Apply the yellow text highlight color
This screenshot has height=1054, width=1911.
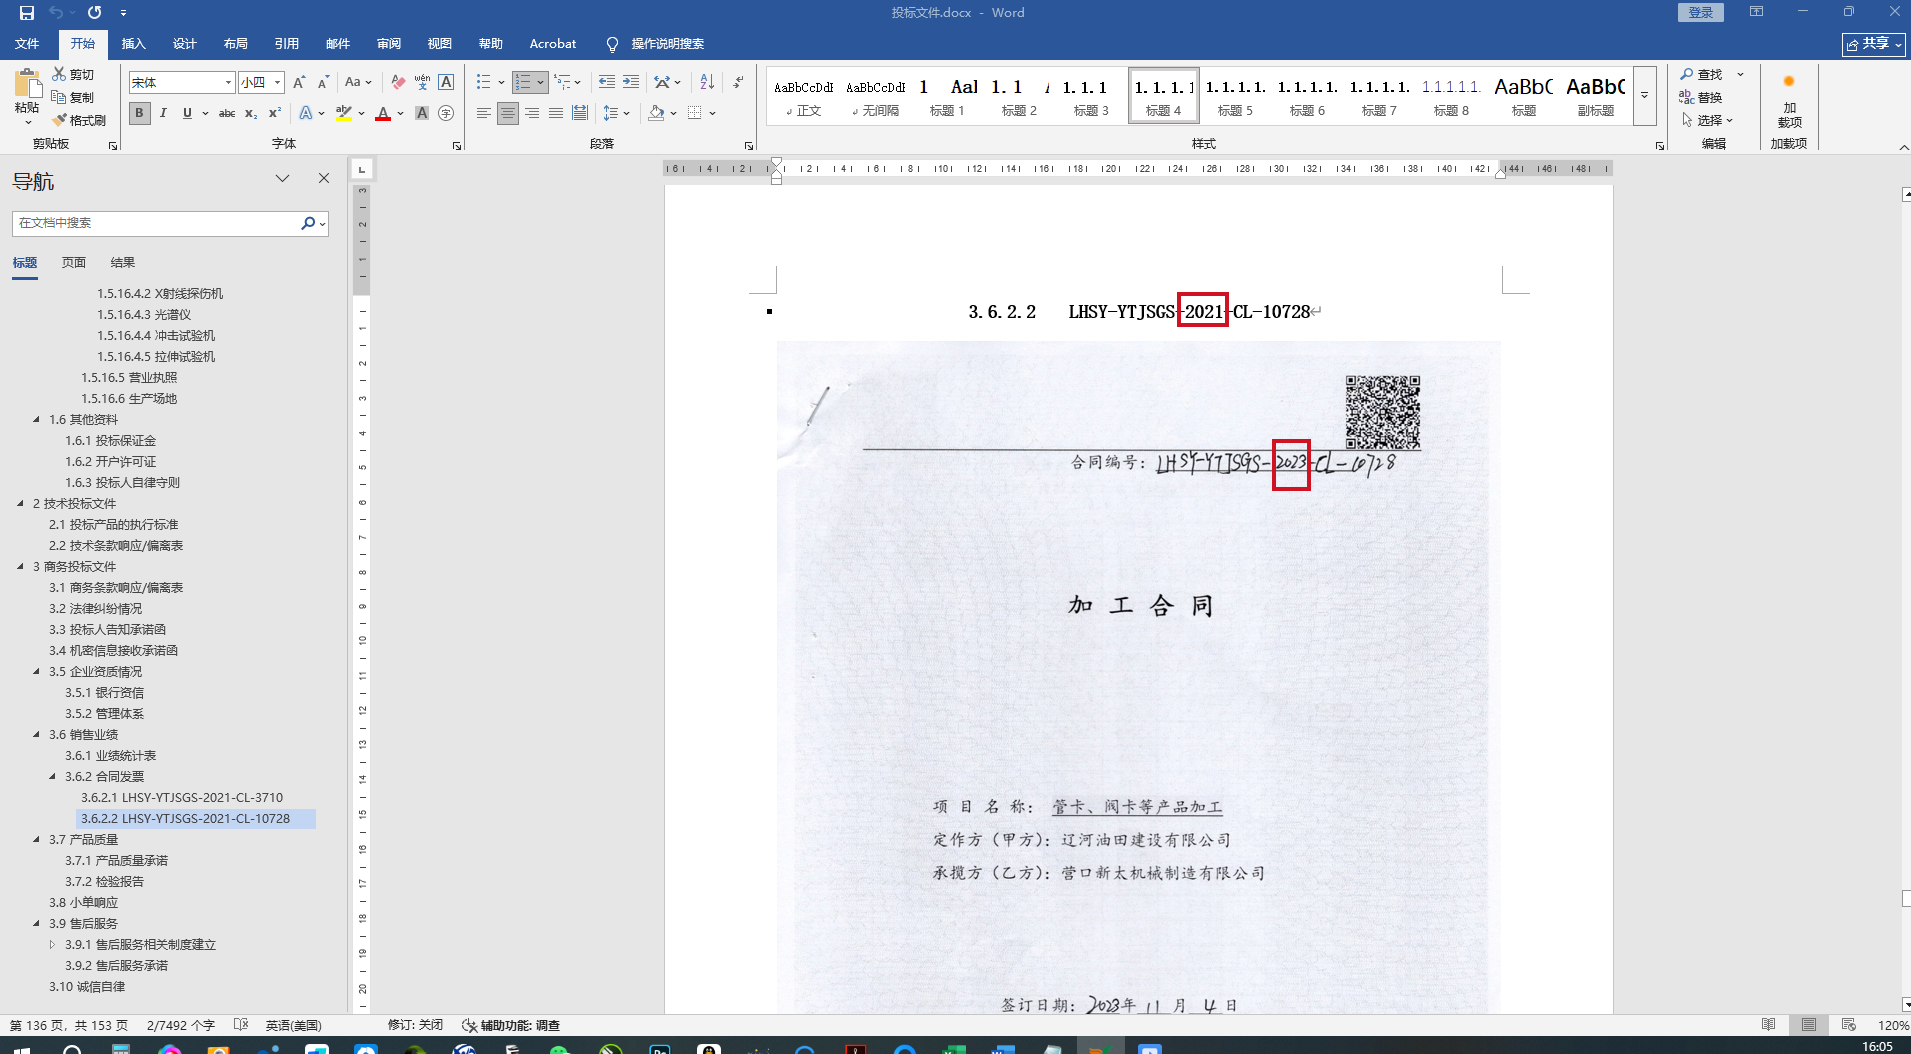[343, 113]
